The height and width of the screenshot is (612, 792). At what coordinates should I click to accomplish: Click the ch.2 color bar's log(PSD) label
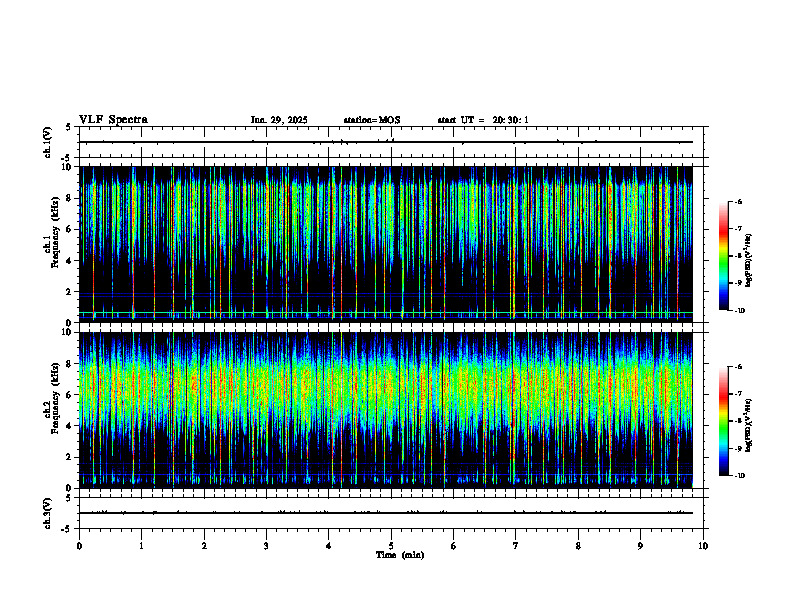click(748, 425)
